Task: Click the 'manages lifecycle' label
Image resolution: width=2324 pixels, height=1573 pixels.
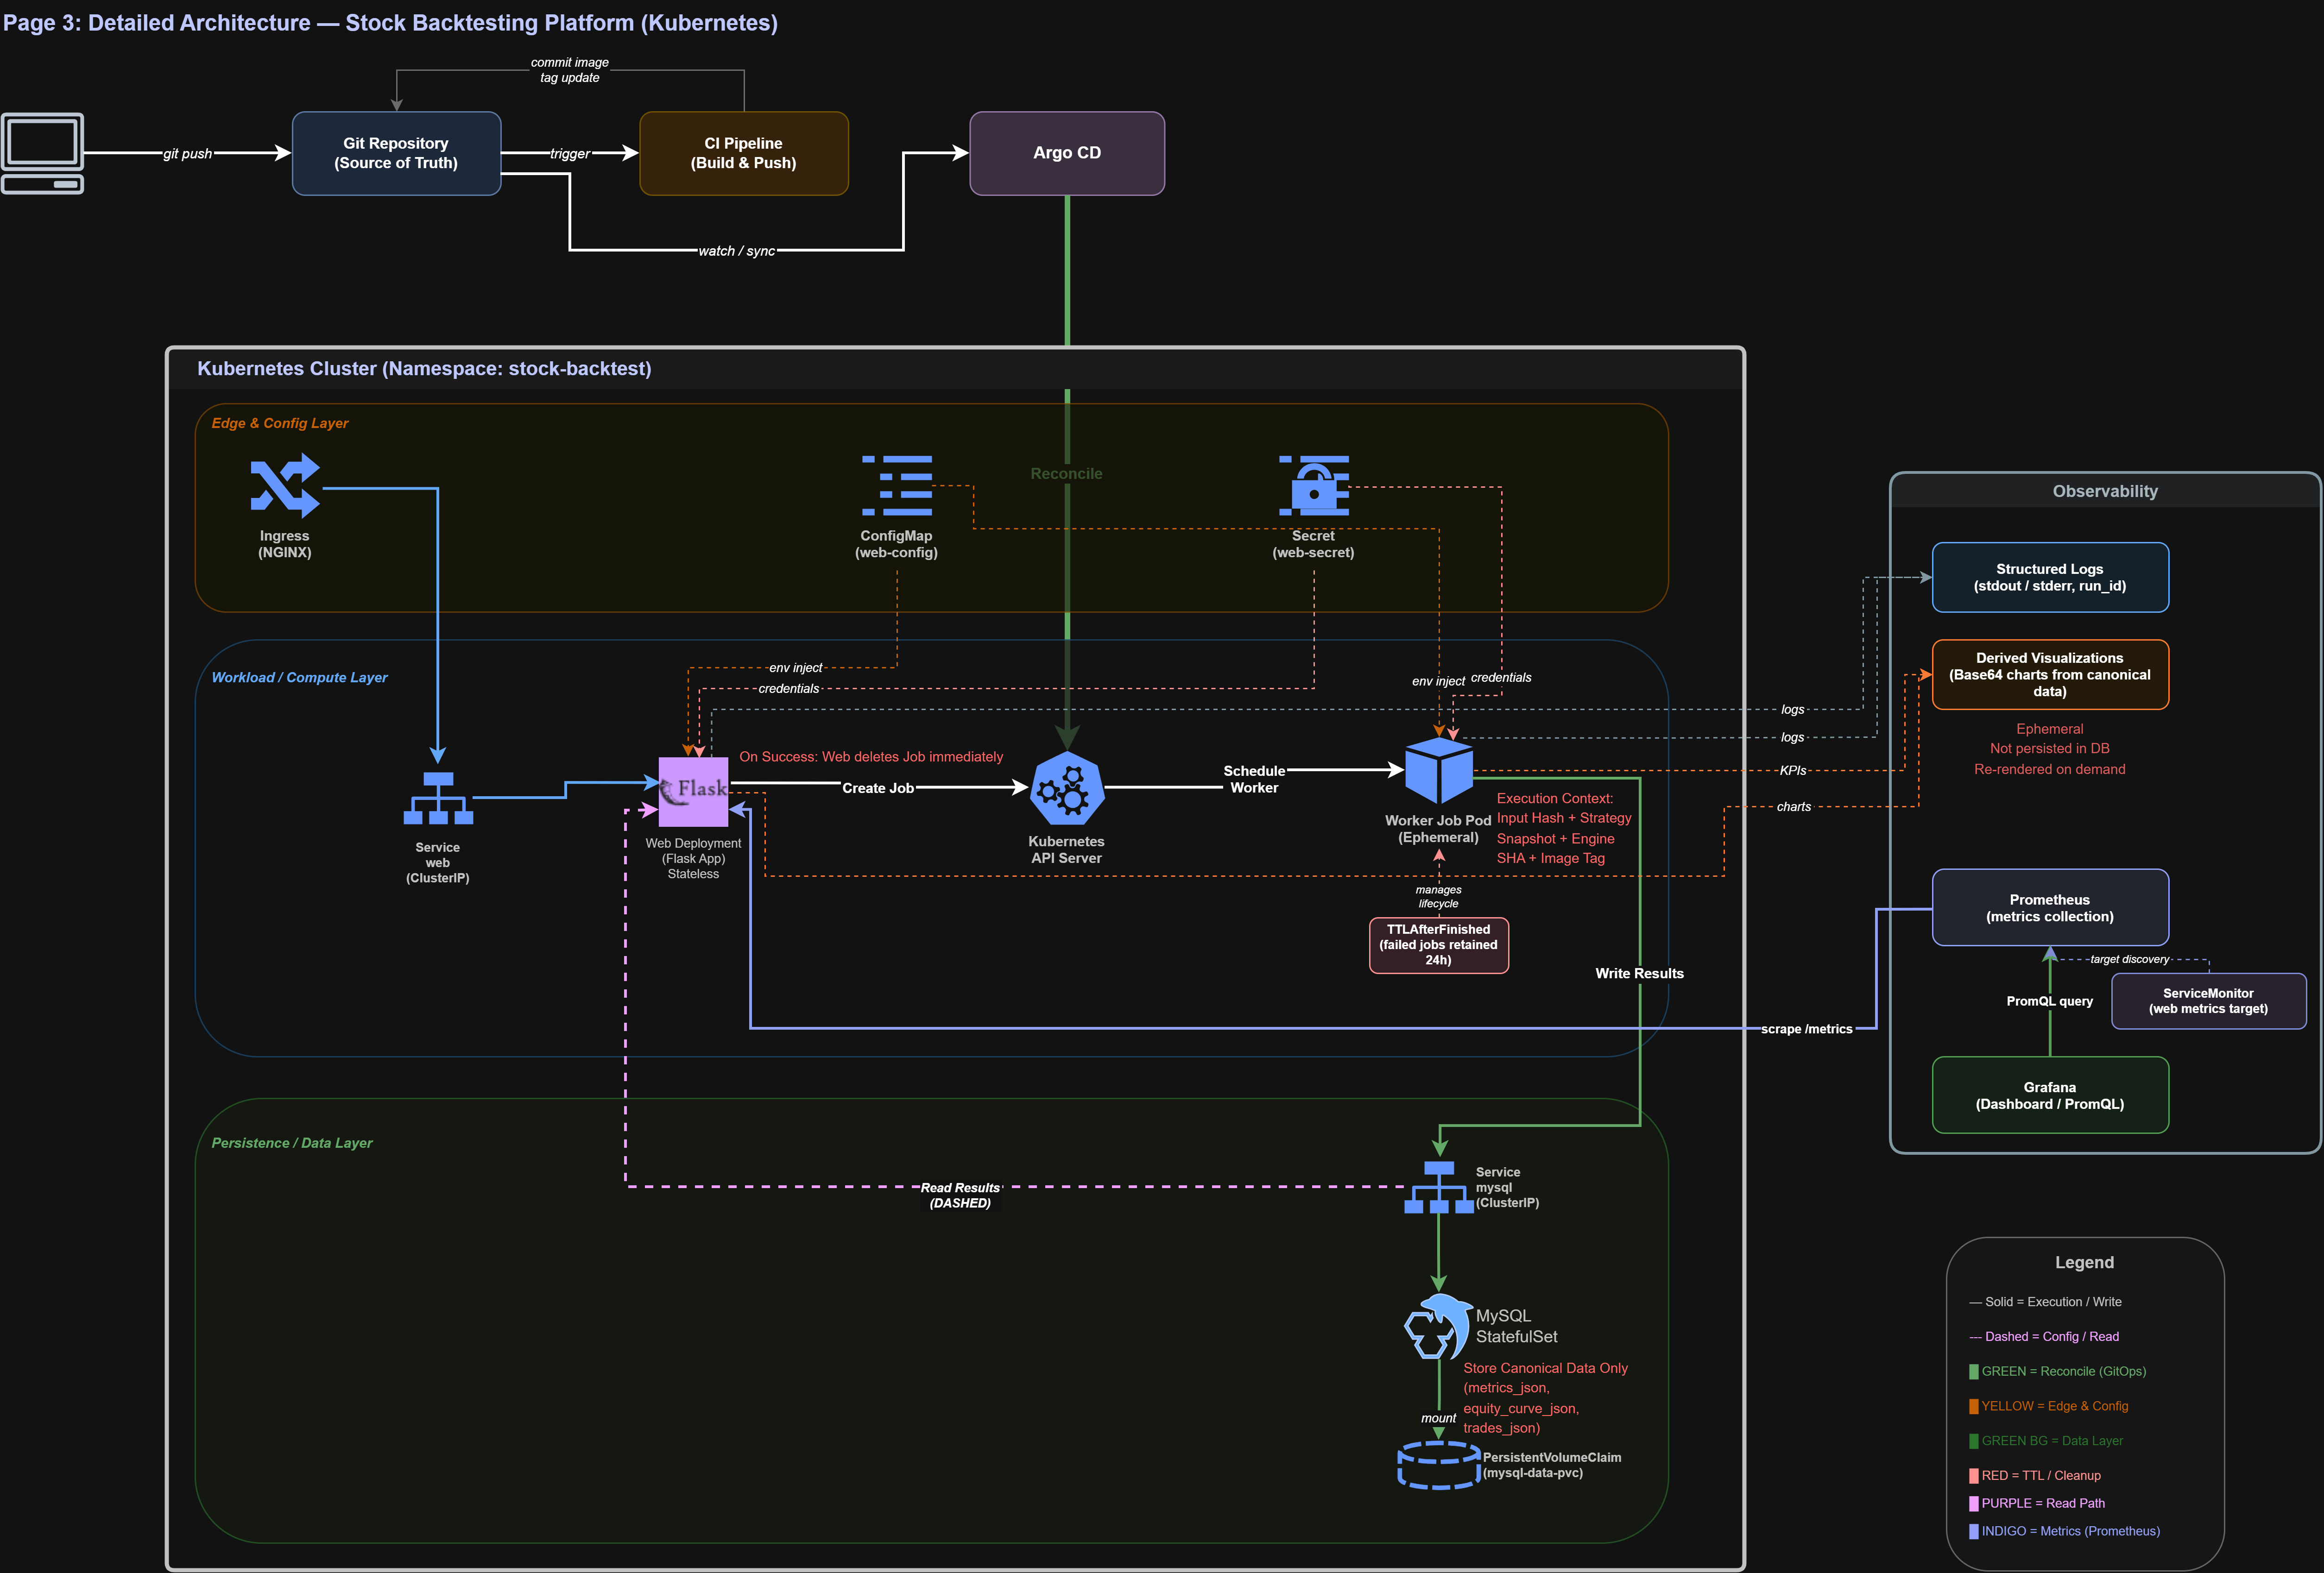Action: tap(1439, 897)
